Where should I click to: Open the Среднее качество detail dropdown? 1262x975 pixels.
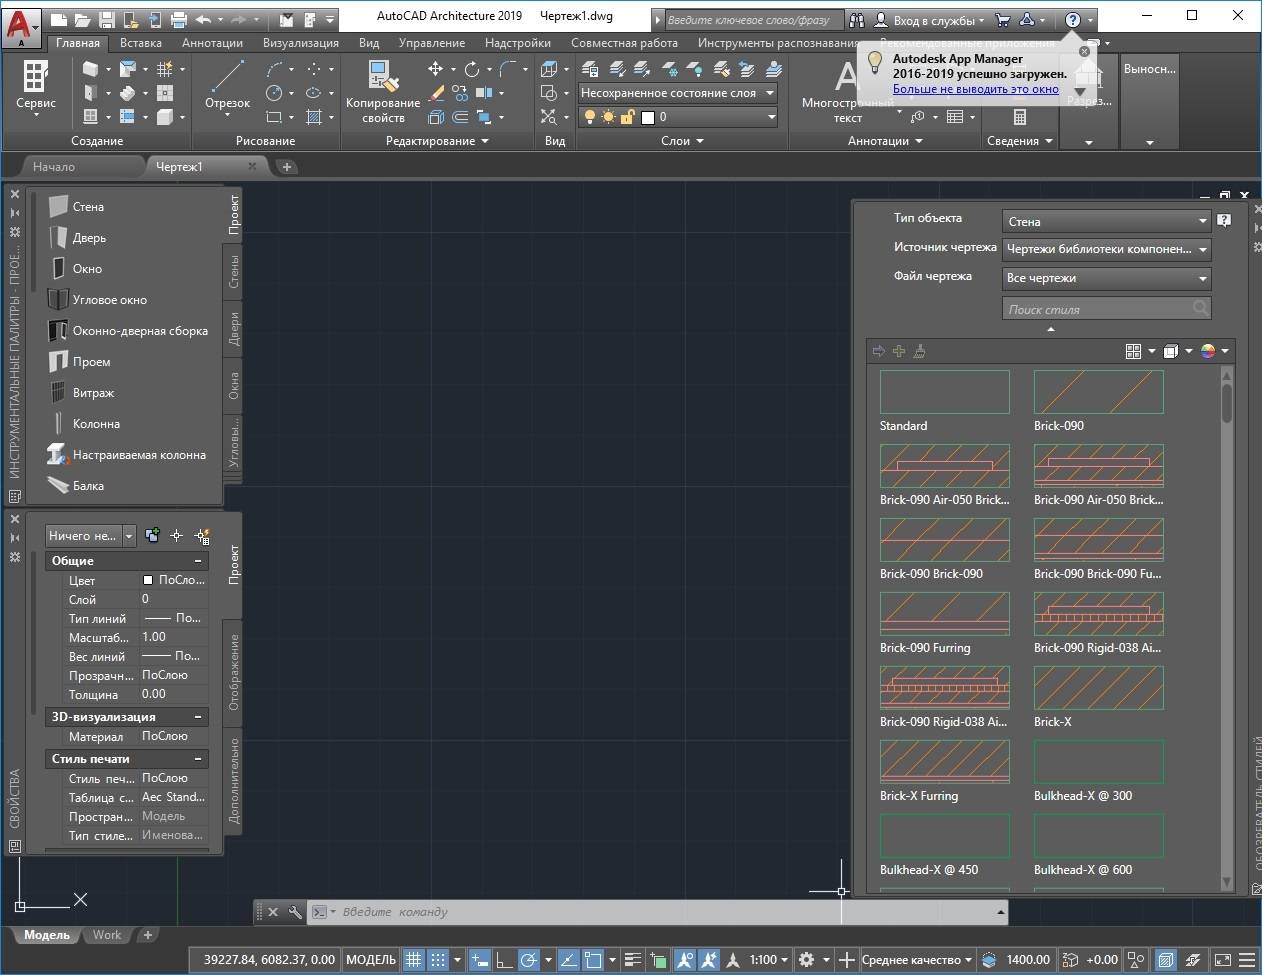917,960
